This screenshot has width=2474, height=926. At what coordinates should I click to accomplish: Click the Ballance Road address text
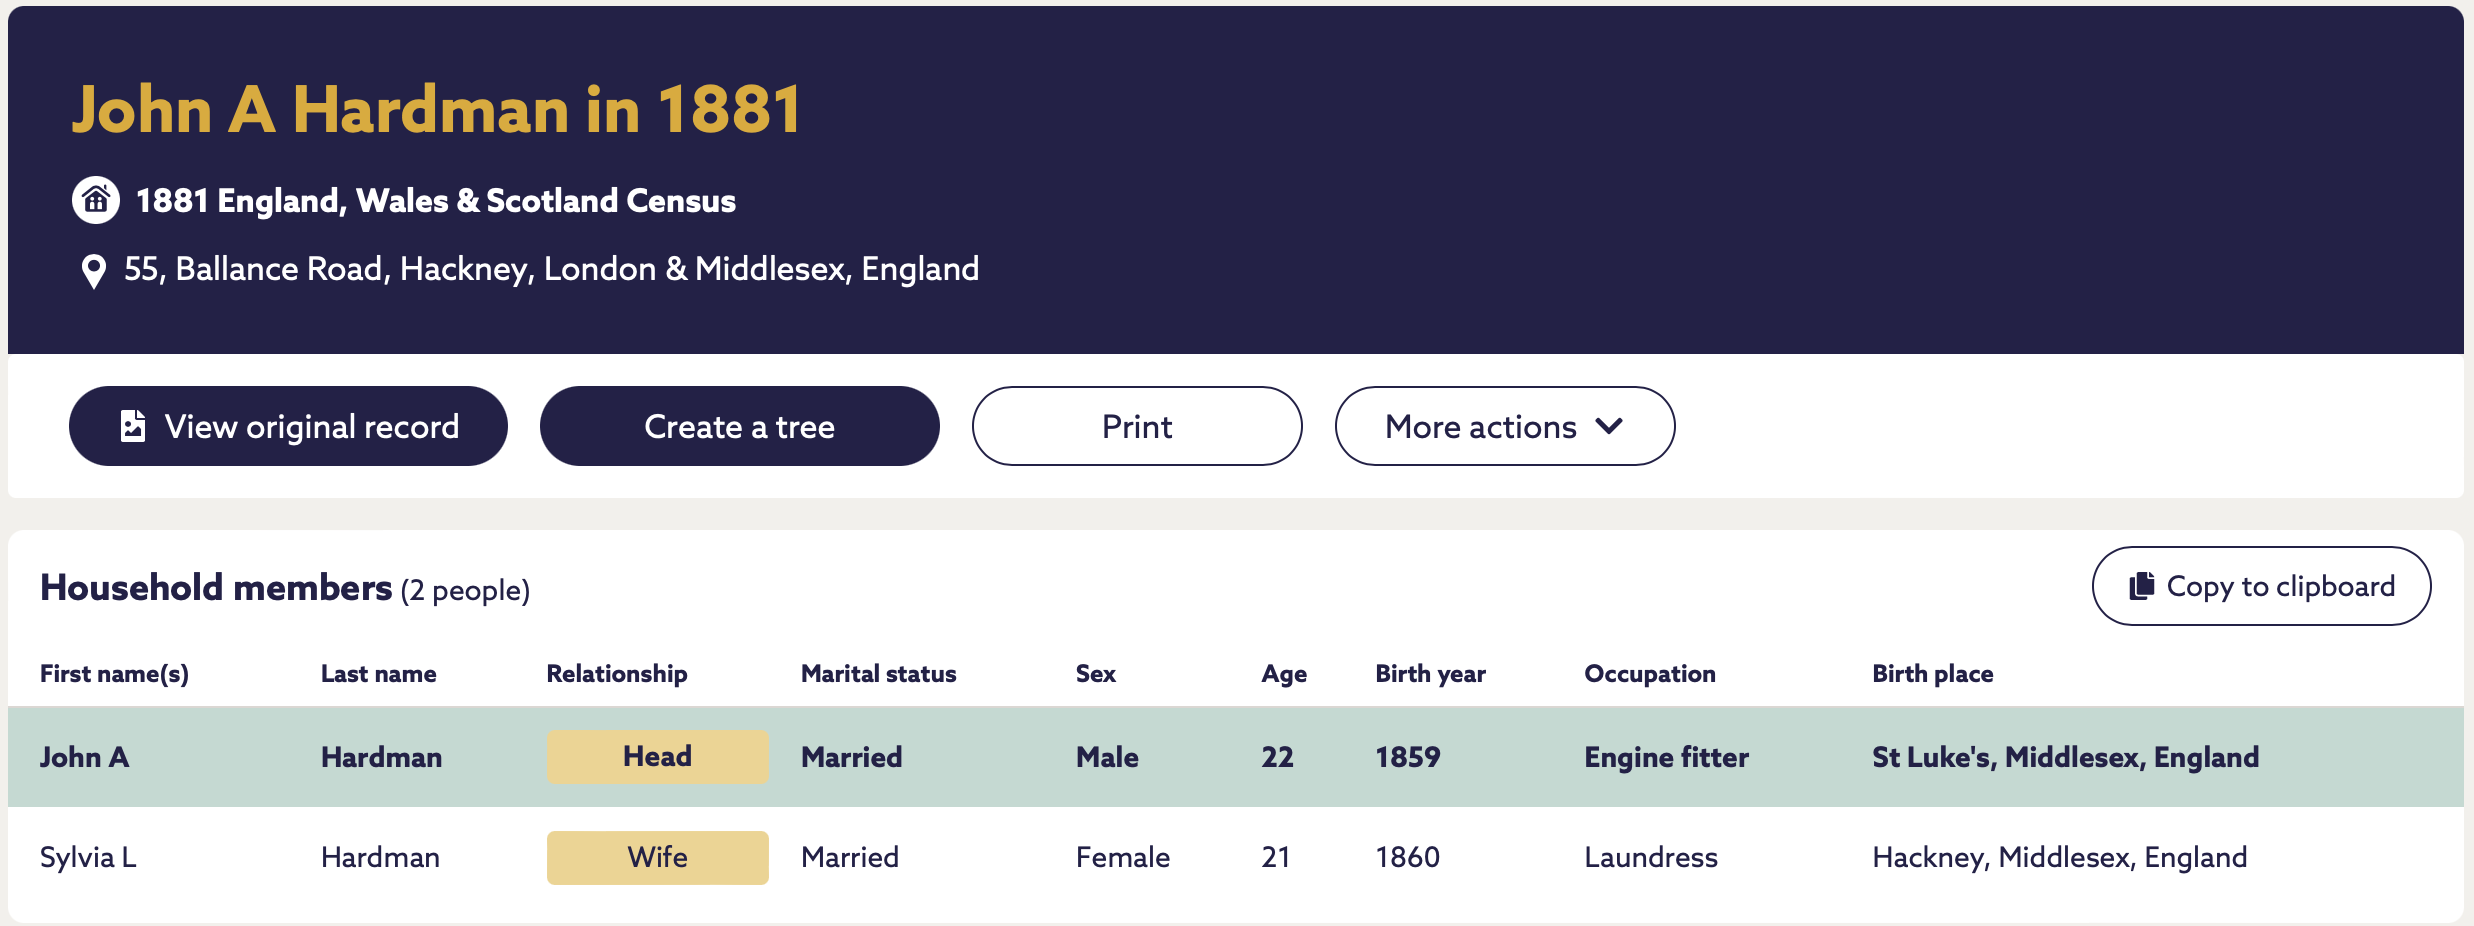551,269
